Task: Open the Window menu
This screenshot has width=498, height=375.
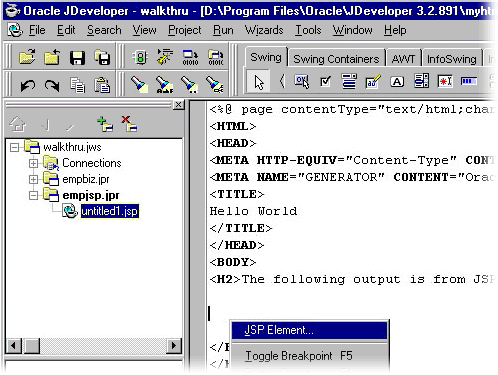Action: [352, 30]
